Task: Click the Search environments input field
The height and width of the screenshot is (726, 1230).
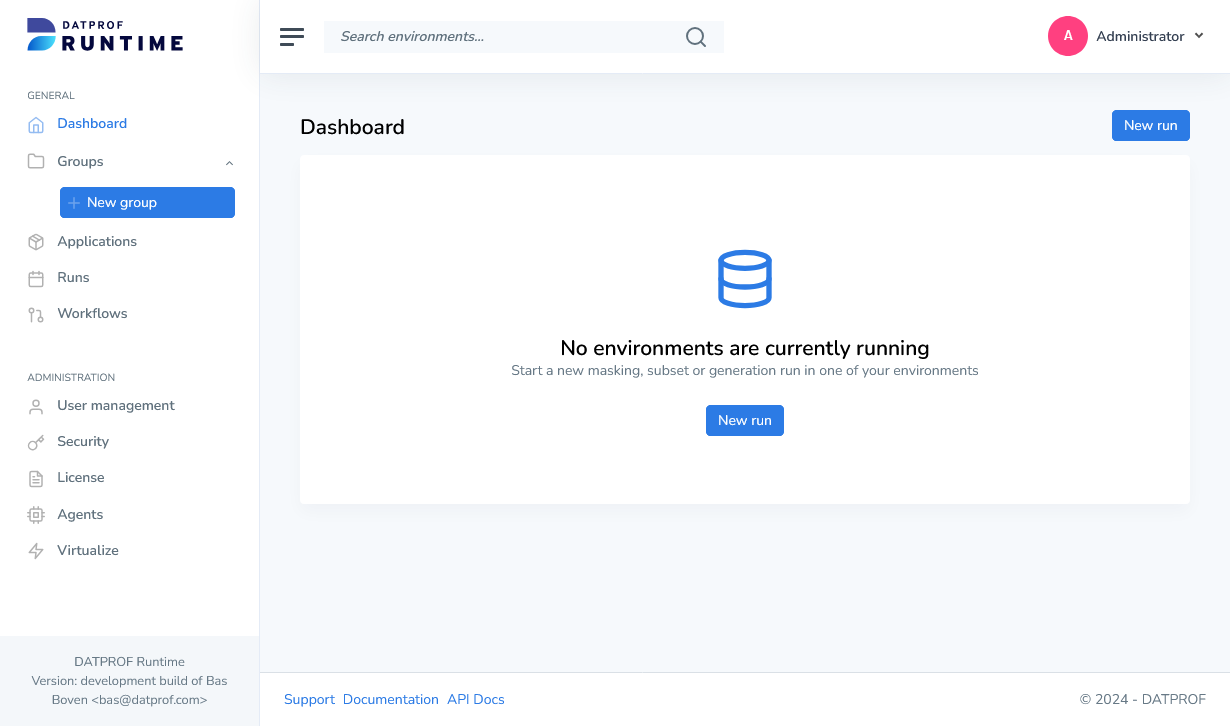Action: [524, 37]
